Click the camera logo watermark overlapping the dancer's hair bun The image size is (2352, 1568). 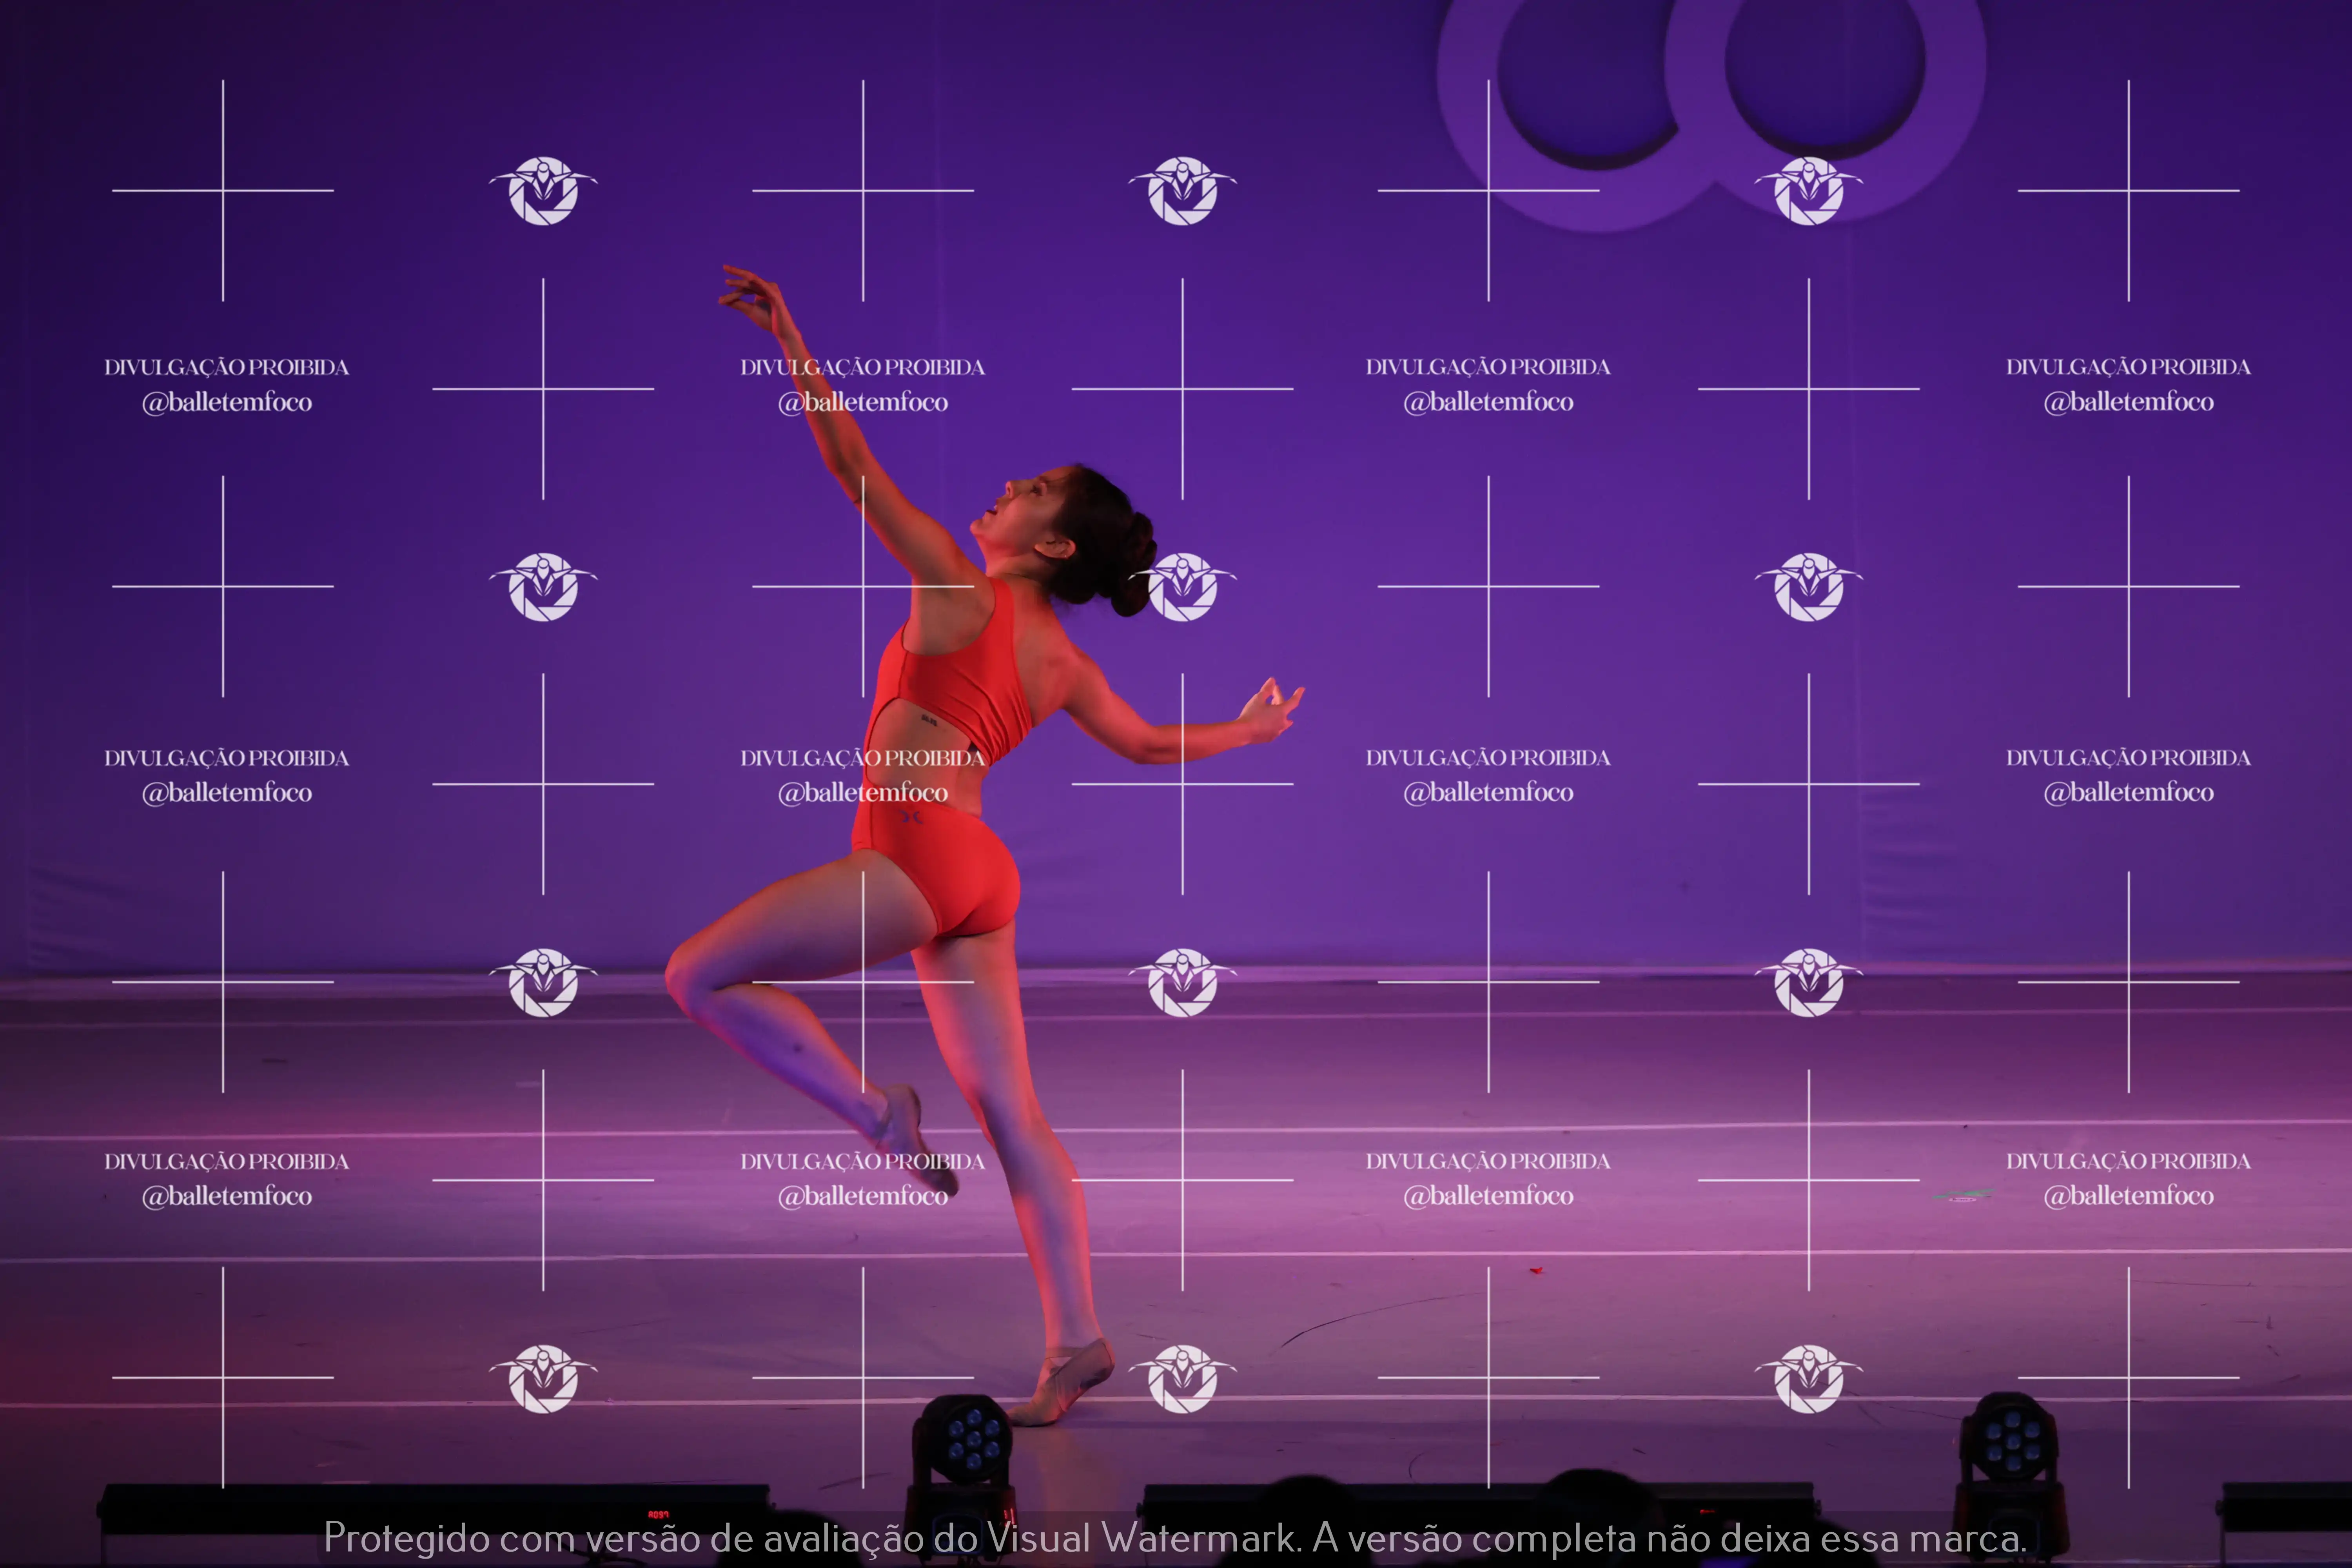pyautogui.click(x=1183, y=587)
